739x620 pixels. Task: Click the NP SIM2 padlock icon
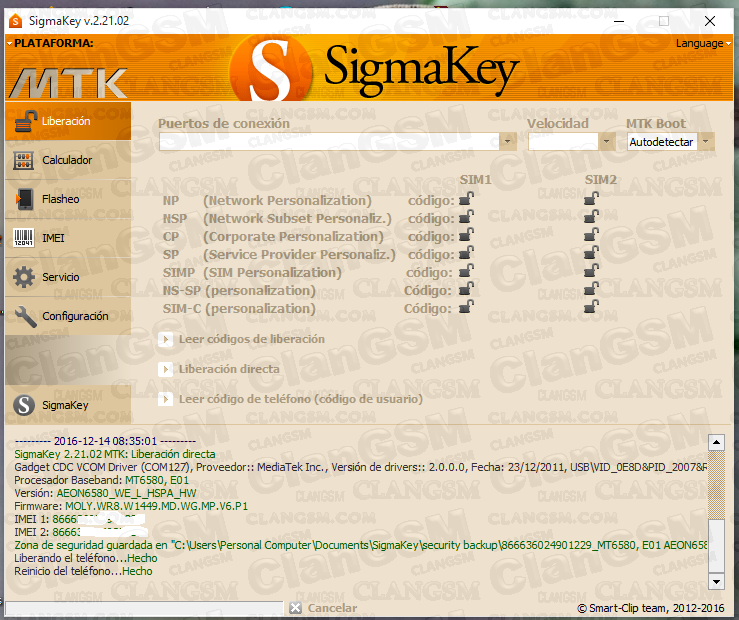point(591,199)
